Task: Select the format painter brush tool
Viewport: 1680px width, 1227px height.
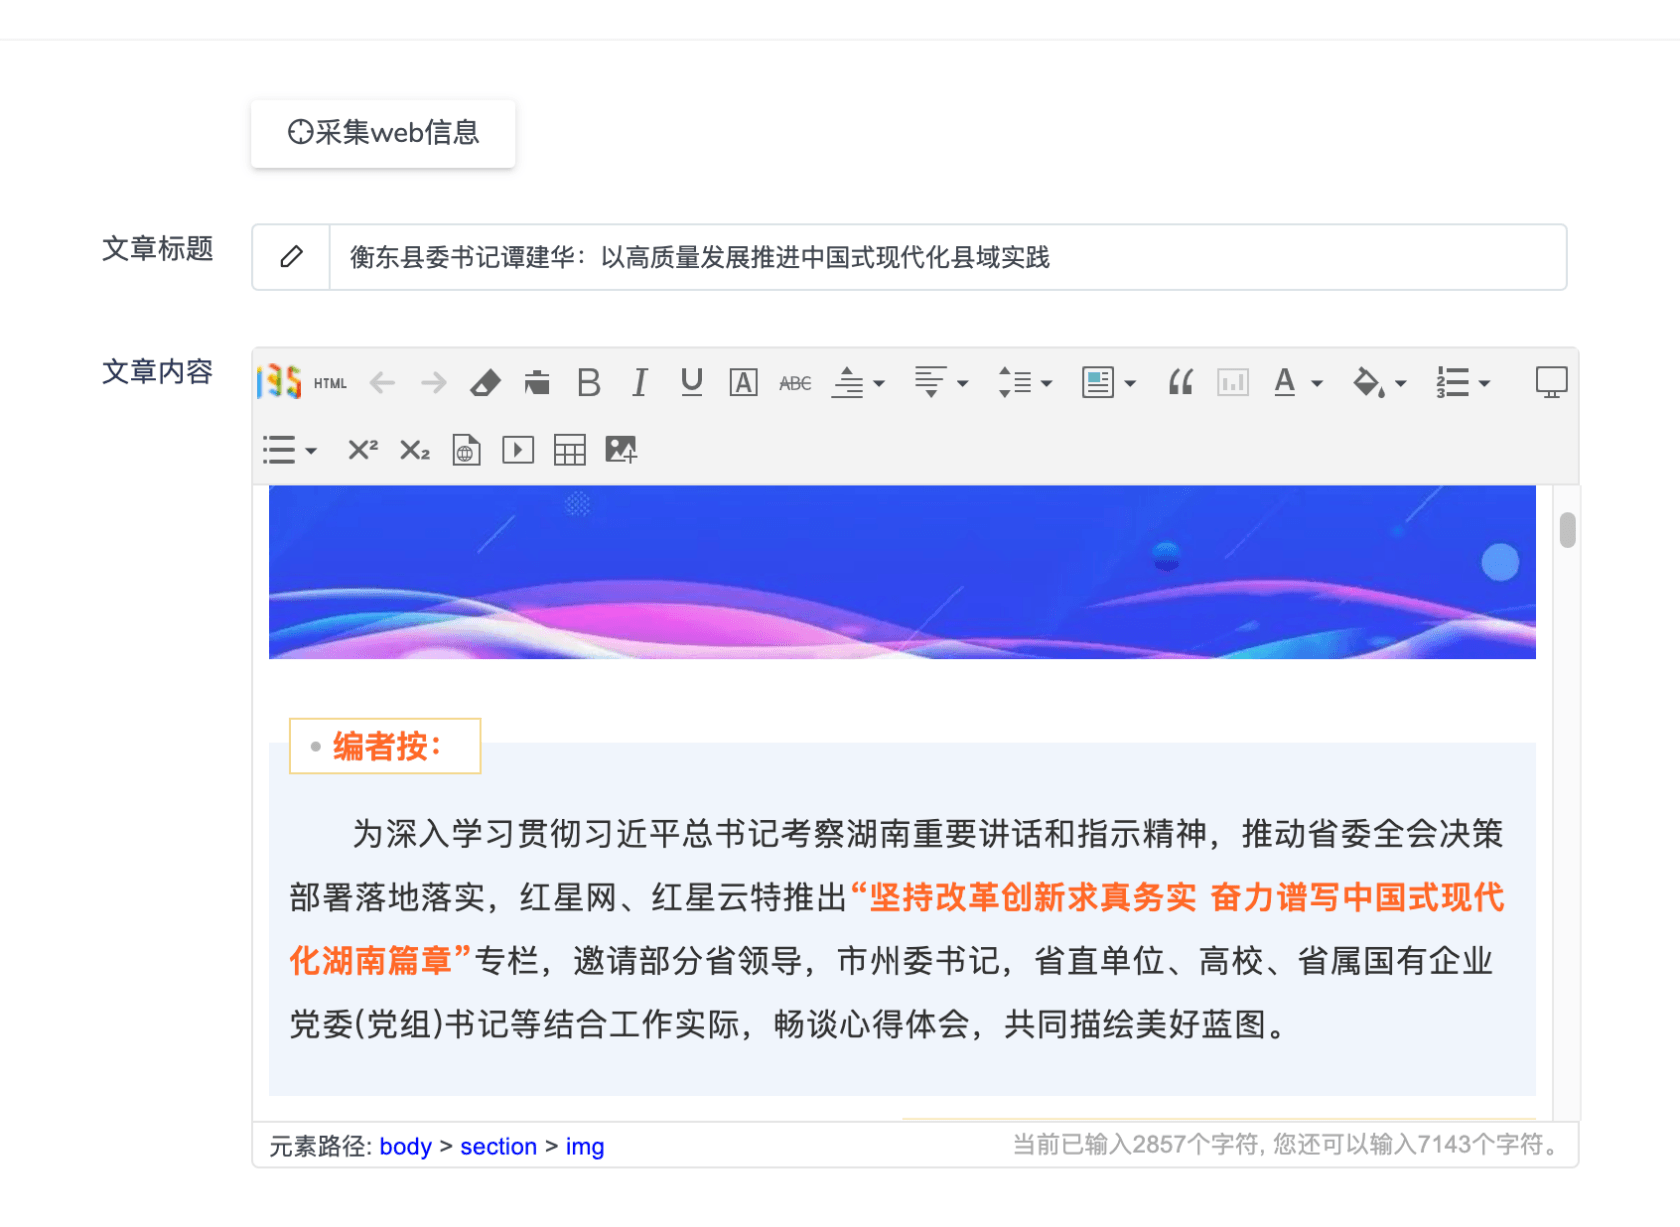Action: pyautogui.click(x=537, y=383)
